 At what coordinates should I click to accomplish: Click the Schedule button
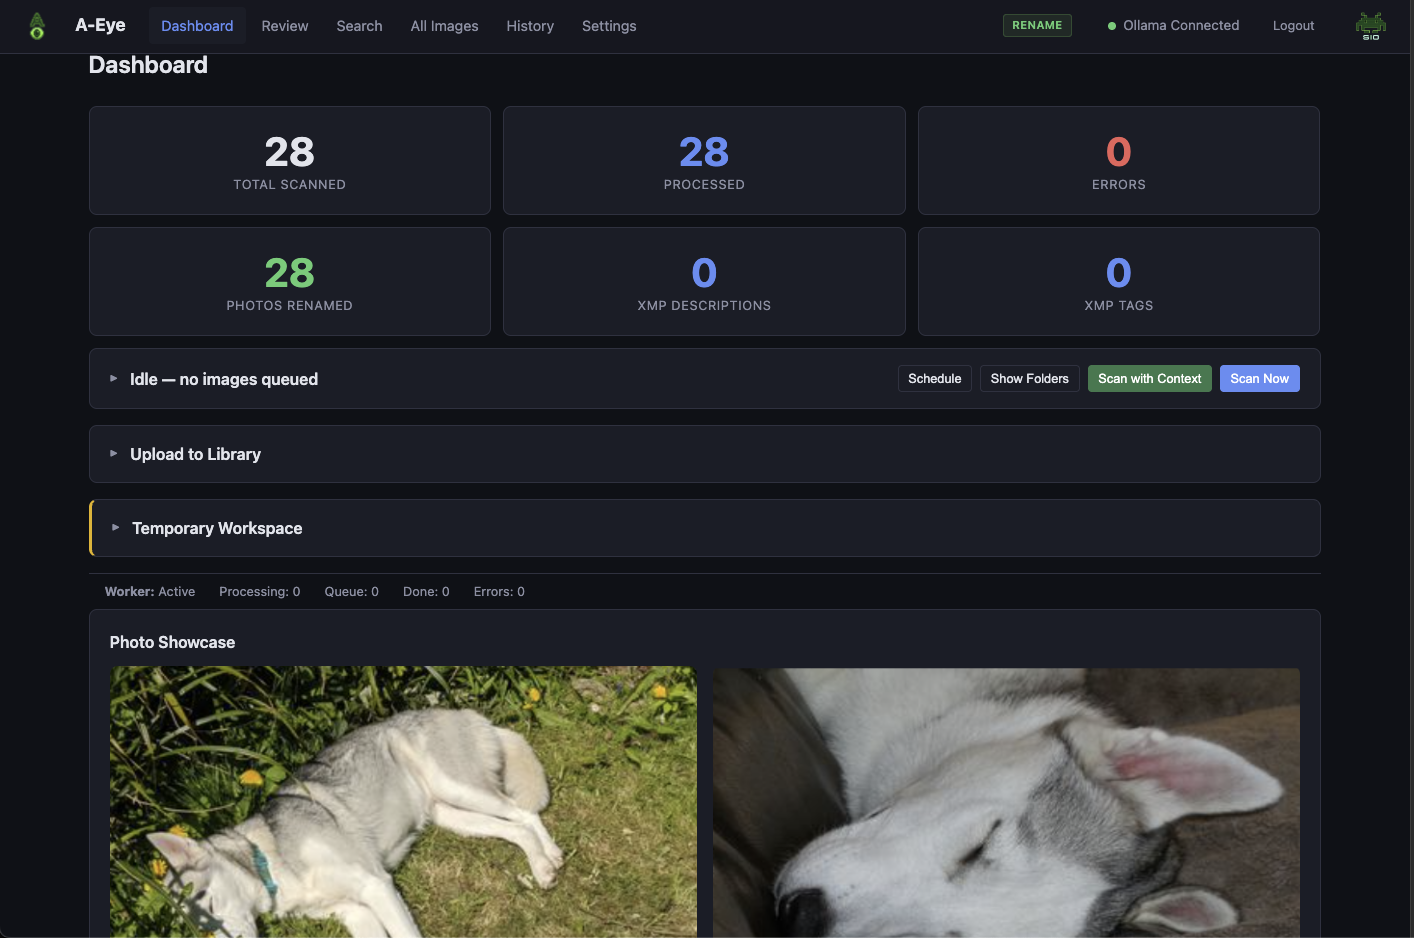[934, 379]
